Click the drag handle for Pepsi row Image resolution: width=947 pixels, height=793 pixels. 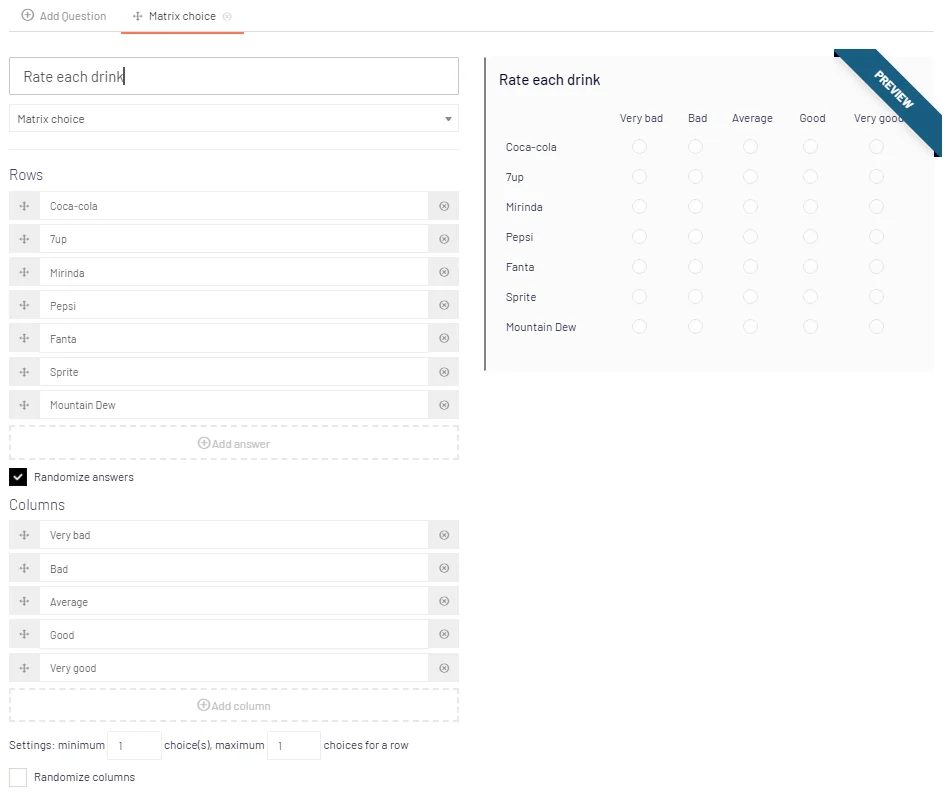tap(24, 306)
